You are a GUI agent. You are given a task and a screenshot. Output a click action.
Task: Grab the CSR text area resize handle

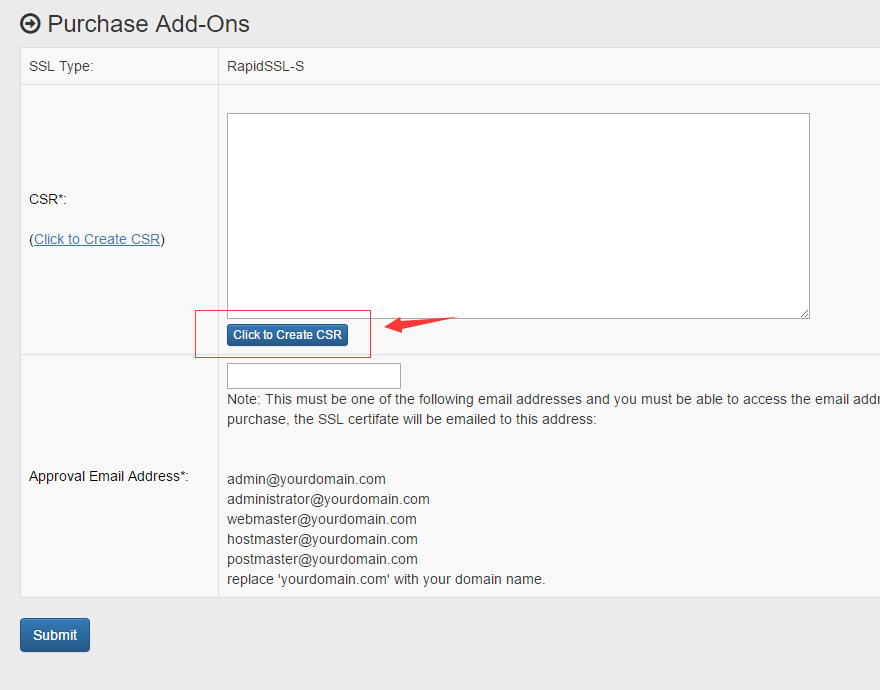[x=804, y=313]
